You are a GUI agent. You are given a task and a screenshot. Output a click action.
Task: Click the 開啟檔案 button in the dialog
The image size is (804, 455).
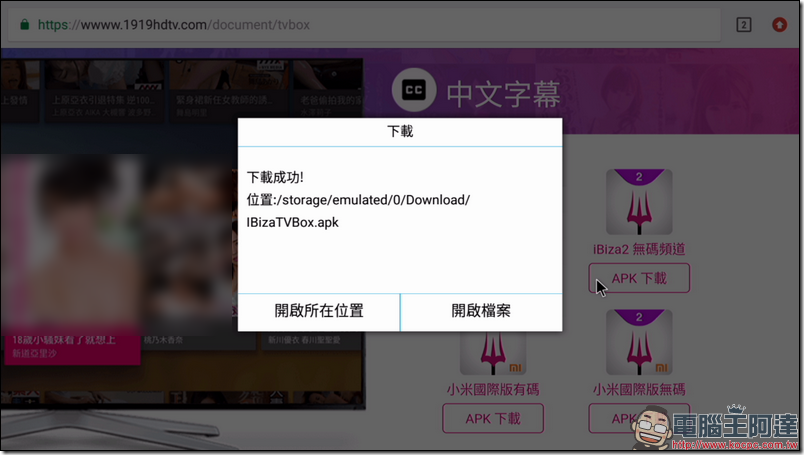click(x=481, y=311)
